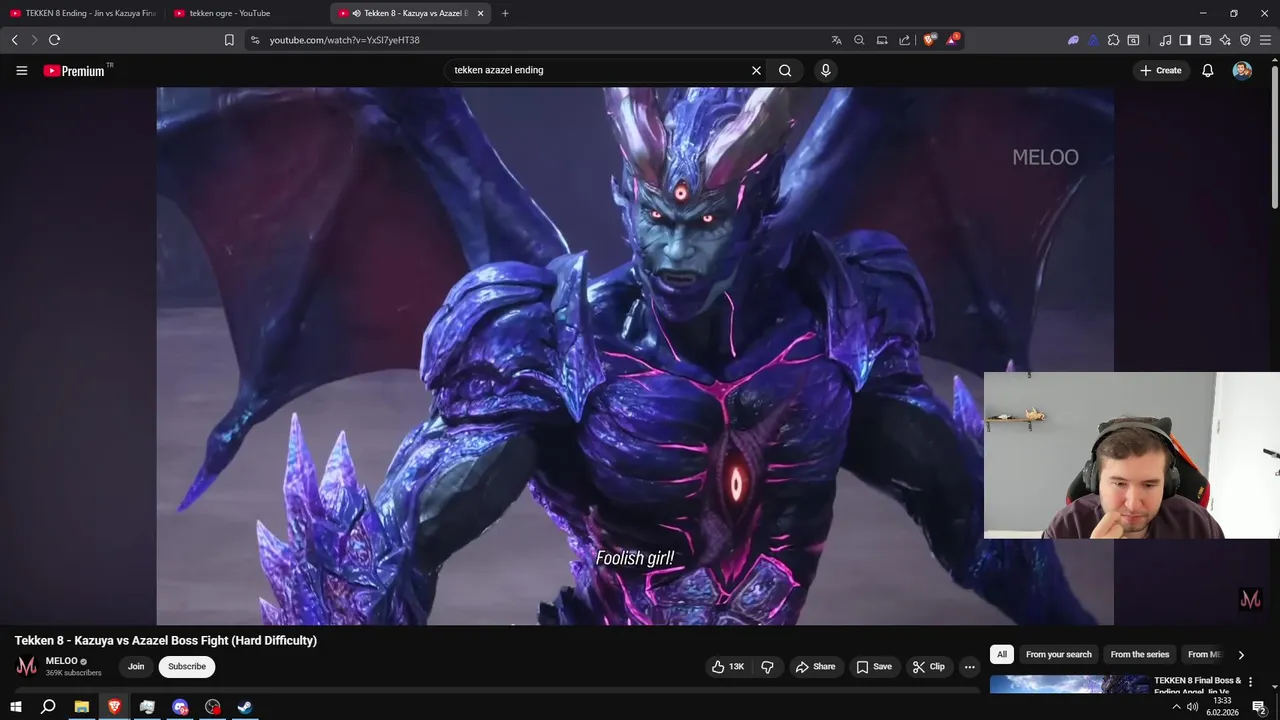Open the browser main menu
Screen dimensions: 1280x720
point(1265,40)
